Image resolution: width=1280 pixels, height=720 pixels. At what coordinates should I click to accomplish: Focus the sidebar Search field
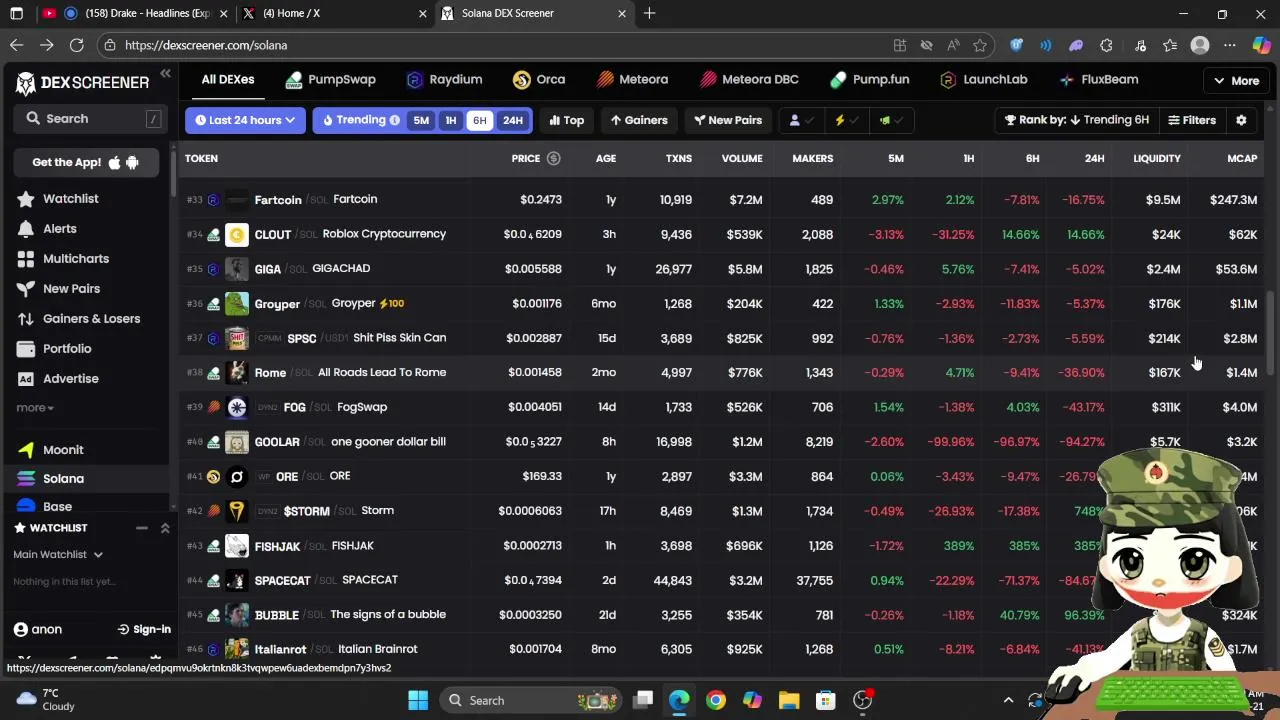pos(90,118)
